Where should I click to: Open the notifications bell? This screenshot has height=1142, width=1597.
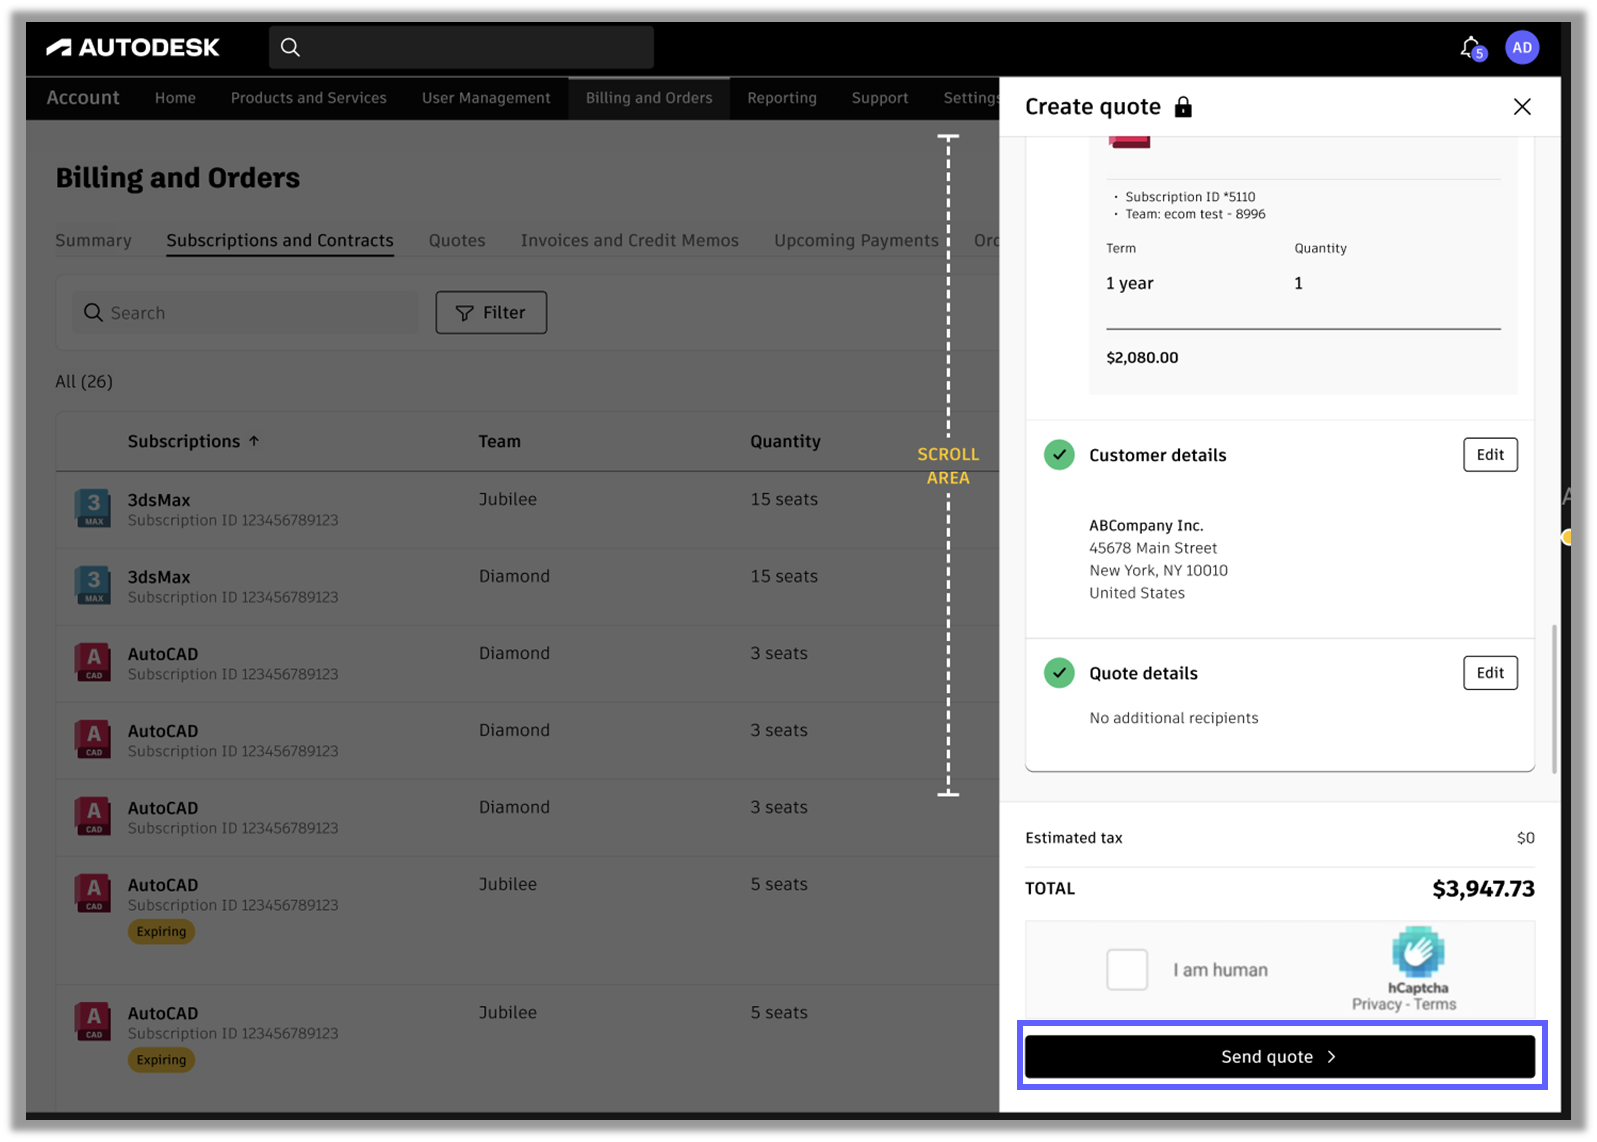tap(1470, 47)
